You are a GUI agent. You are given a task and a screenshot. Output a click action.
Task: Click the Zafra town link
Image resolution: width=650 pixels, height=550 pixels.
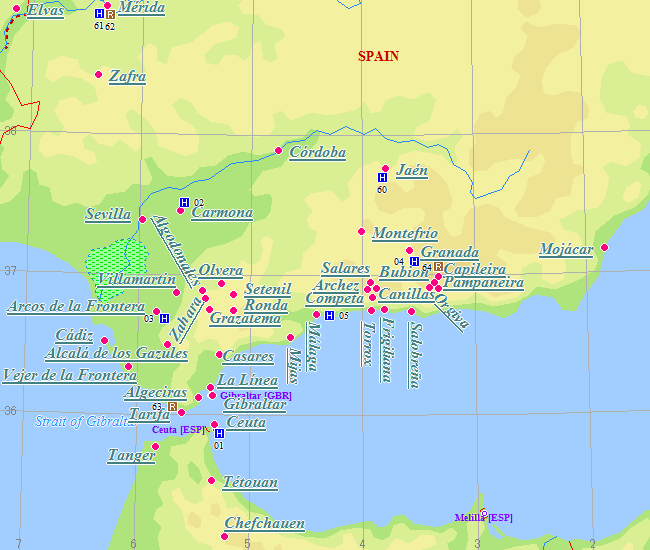[x=128, y=76]
